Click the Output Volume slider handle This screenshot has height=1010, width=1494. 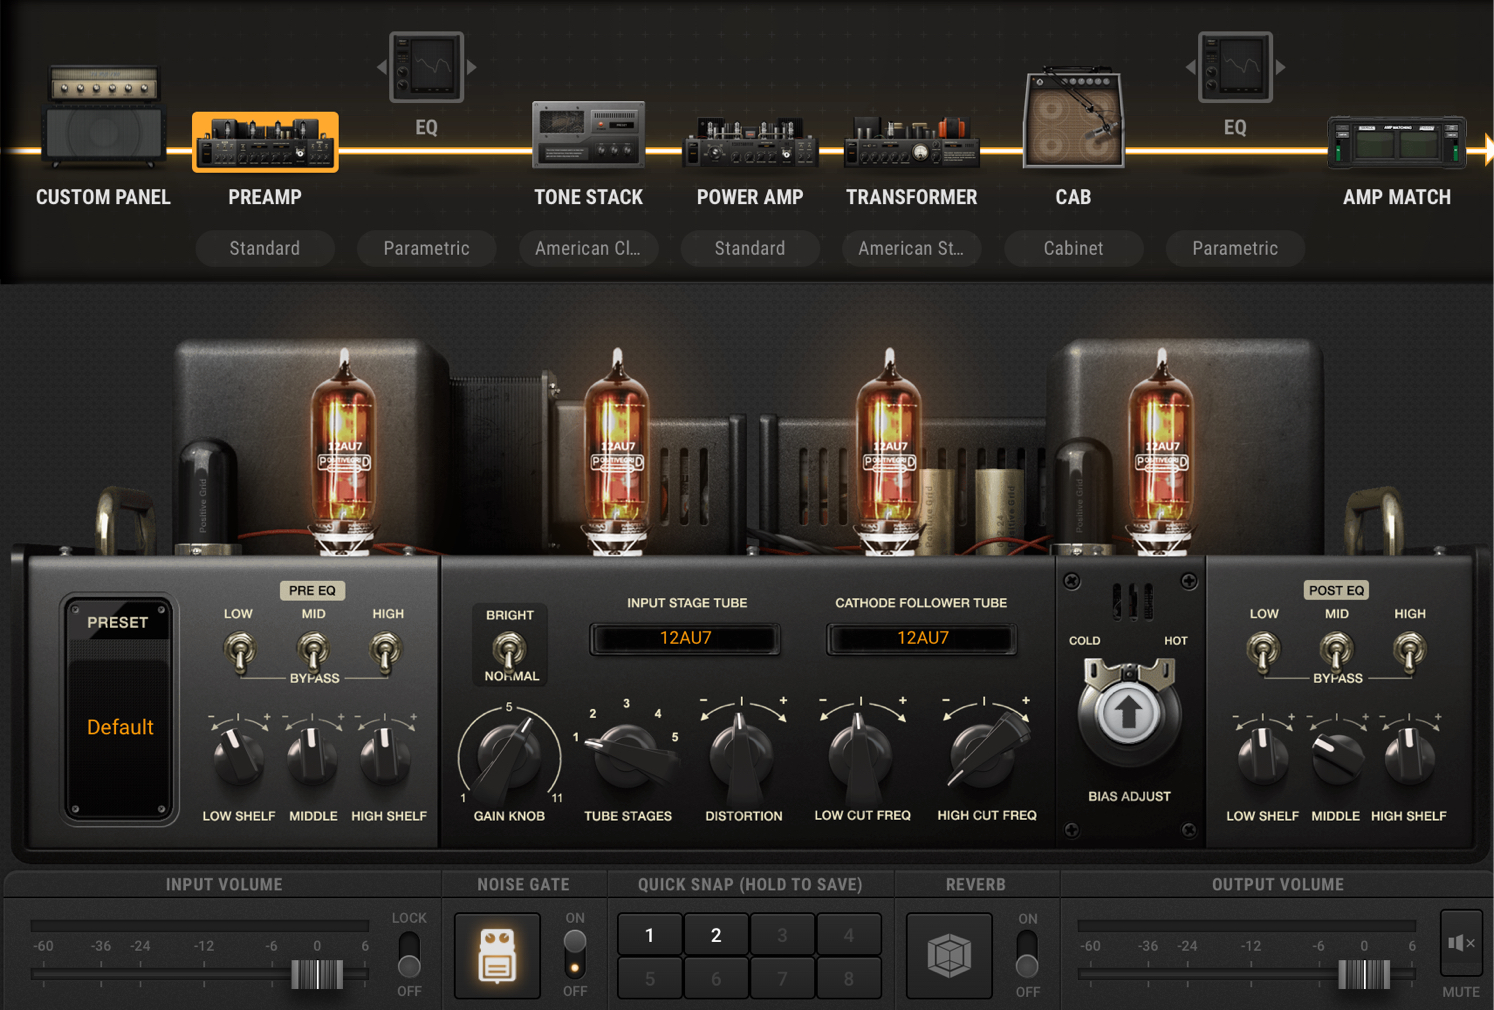point(1364,974)
